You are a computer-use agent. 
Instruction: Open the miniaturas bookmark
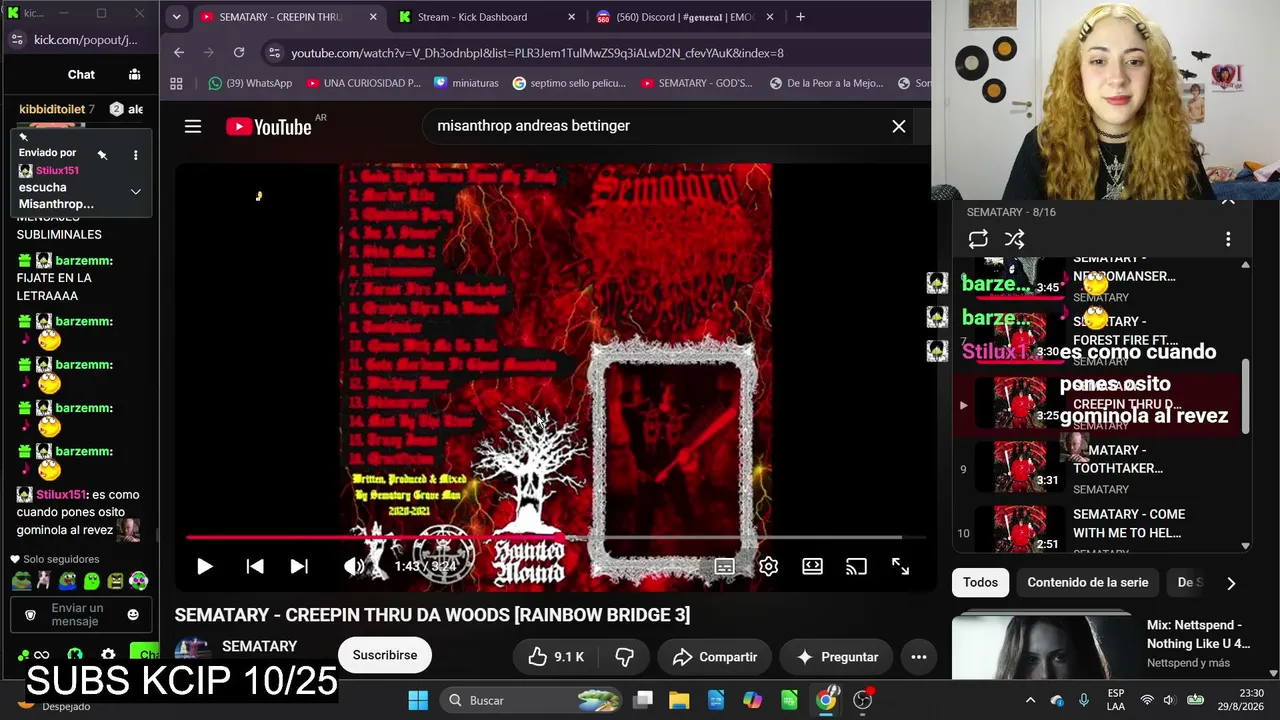466,84
